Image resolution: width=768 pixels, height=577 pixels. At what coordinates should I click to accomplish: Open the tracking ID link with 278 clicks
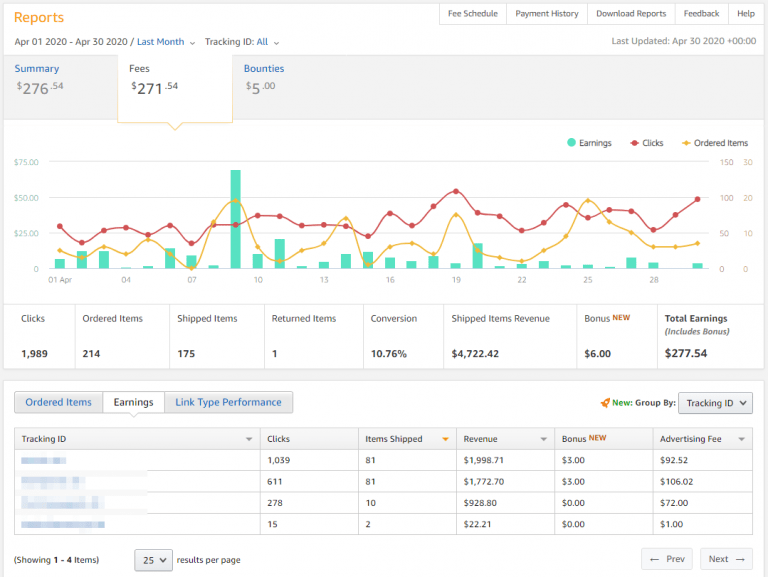tap(62, 503)
